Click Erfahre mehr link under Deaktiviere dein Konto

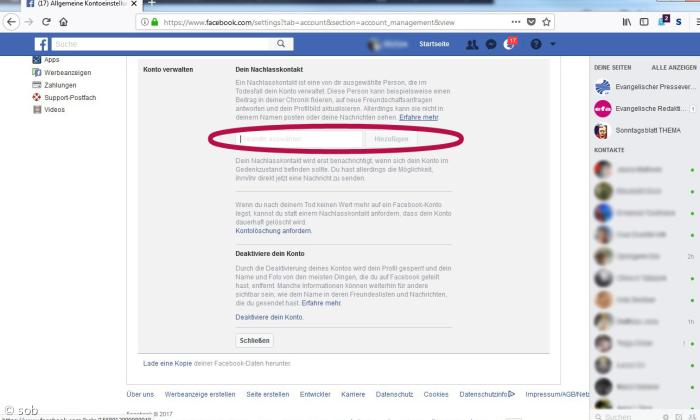tap(321, 303)
